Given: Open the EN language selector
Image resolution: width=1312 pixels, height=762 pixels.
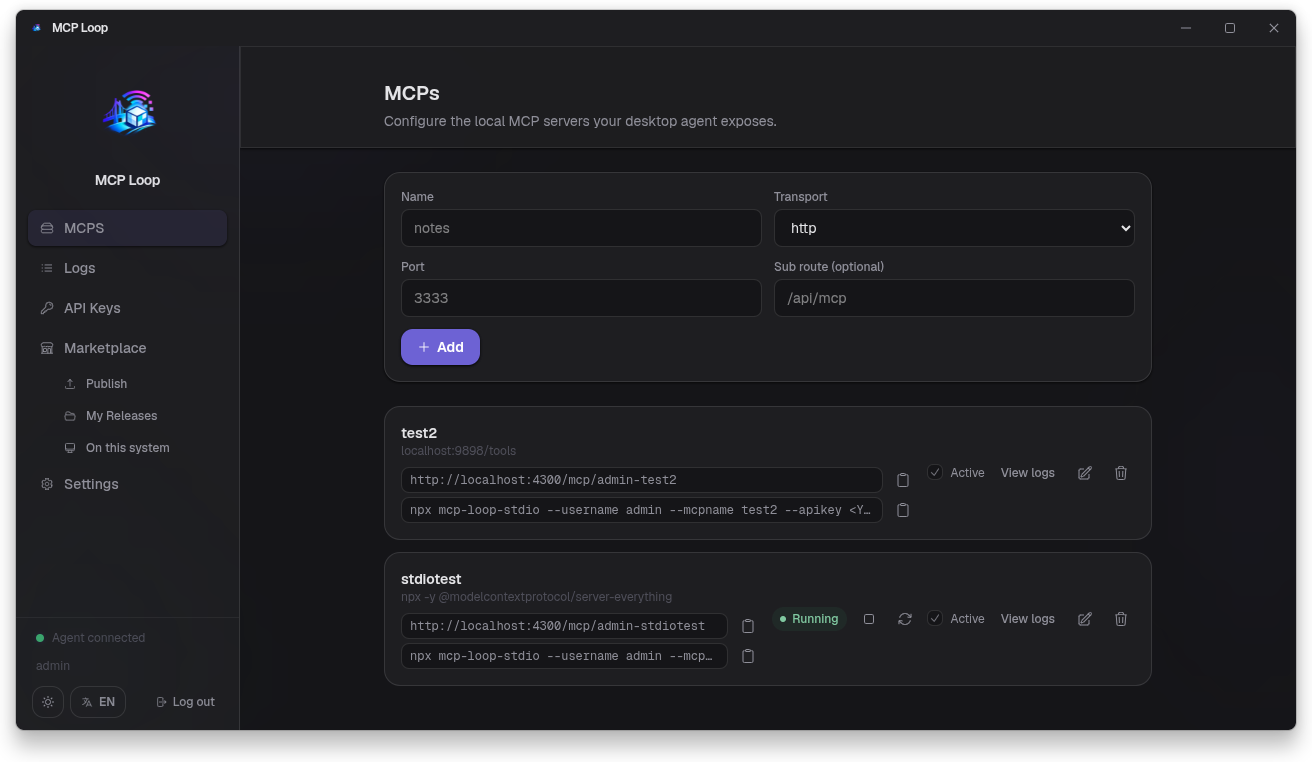Looking at the screenshot, I should (98, 702).
